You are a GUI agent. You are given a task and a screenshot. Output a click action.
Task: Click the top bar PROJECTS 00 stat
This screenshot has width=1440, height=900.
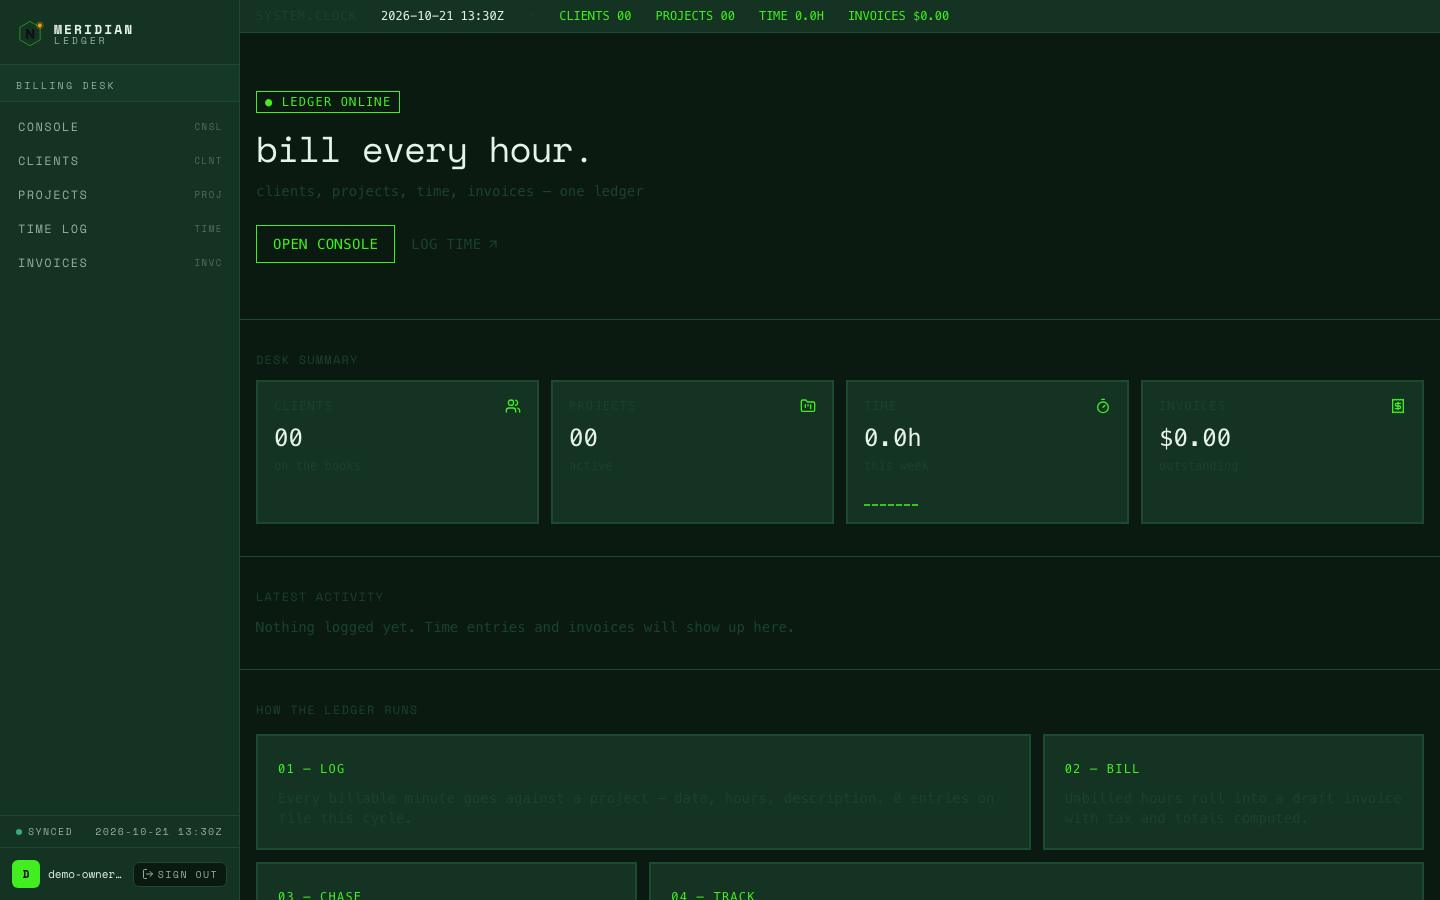tap(695, 16)
